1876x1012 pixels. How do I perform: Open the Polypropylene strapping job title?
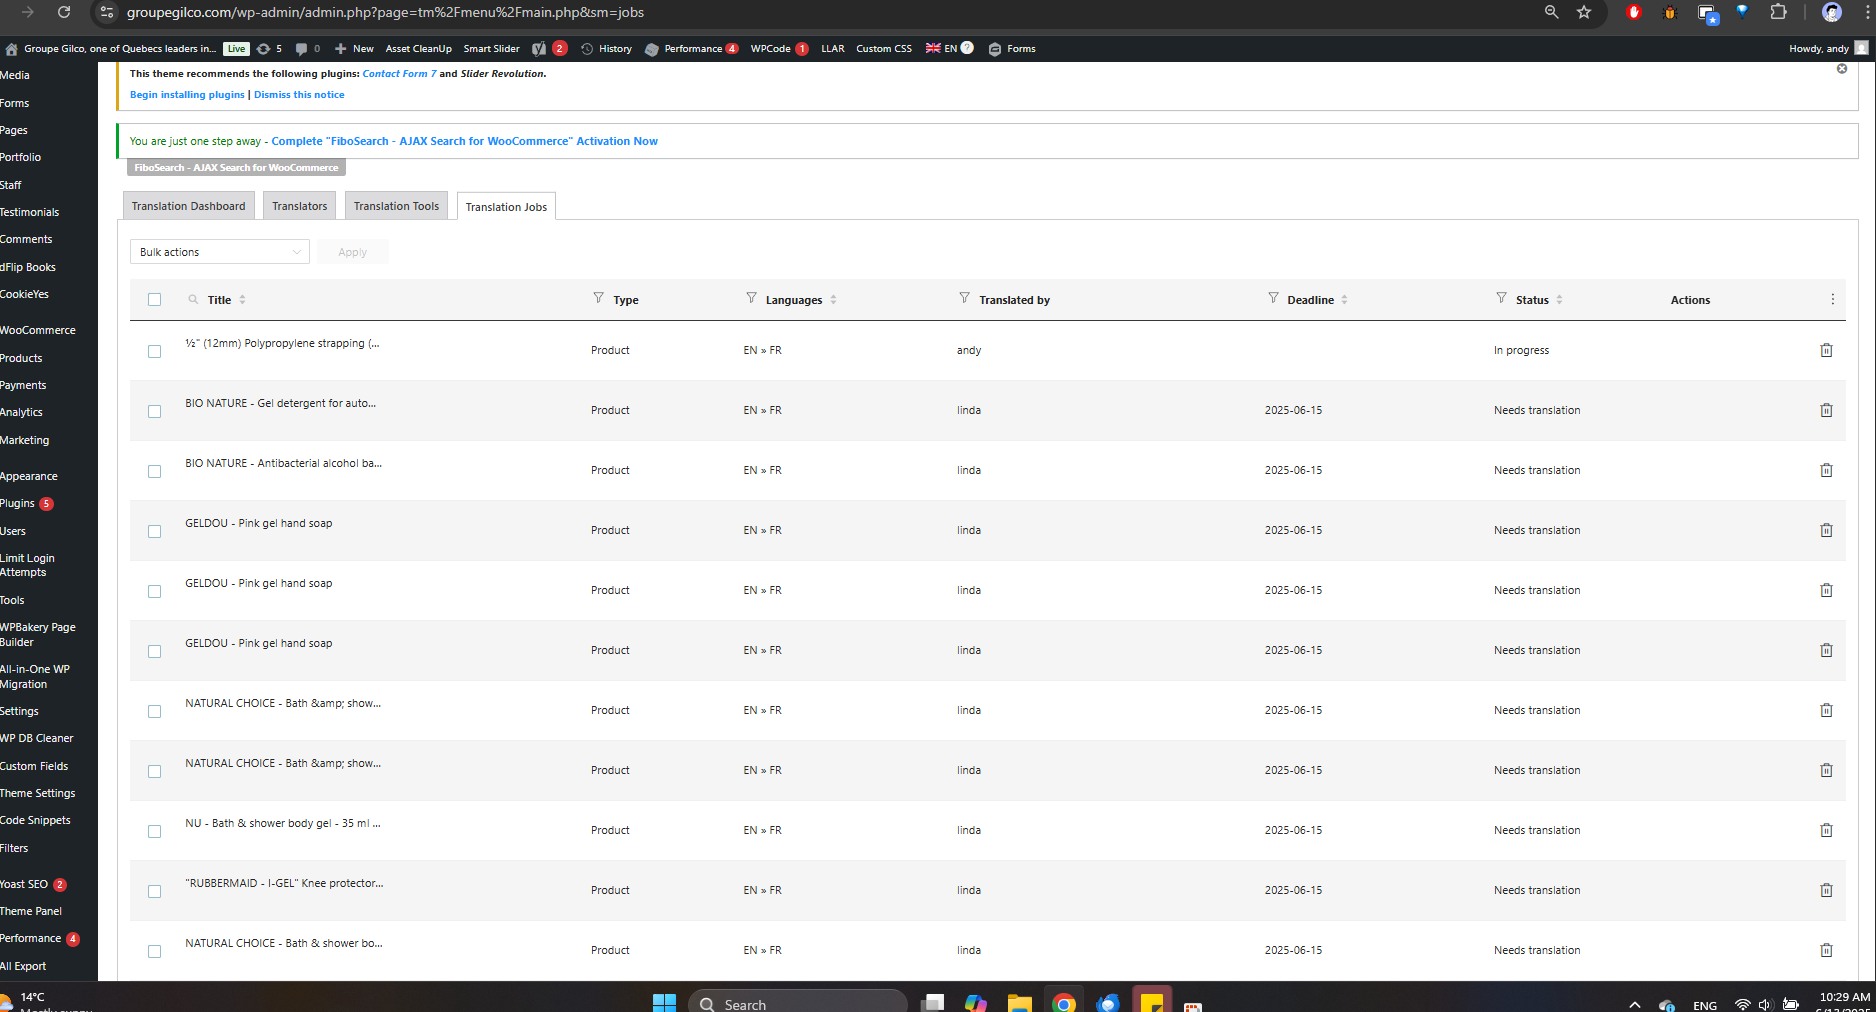(x=282, y=343)
